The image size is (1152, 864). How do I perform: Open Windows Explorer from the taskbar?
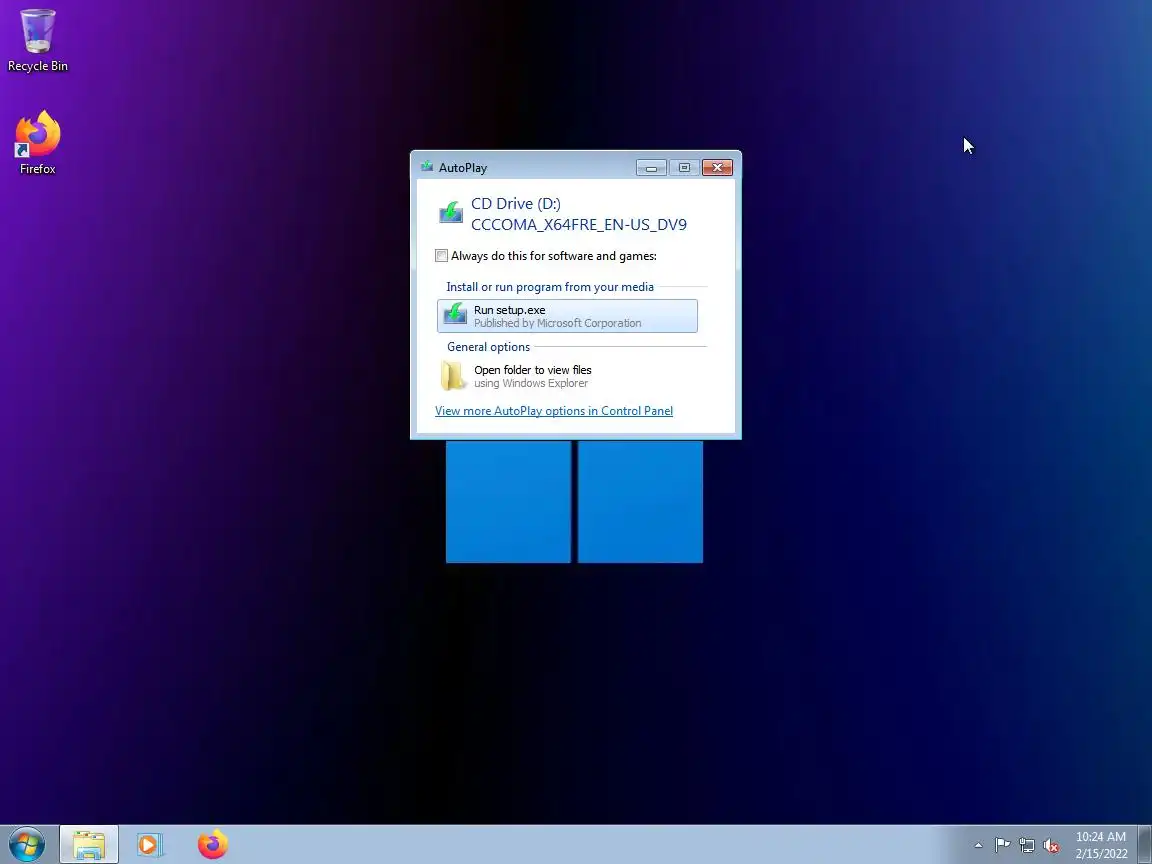click(89, 845)
